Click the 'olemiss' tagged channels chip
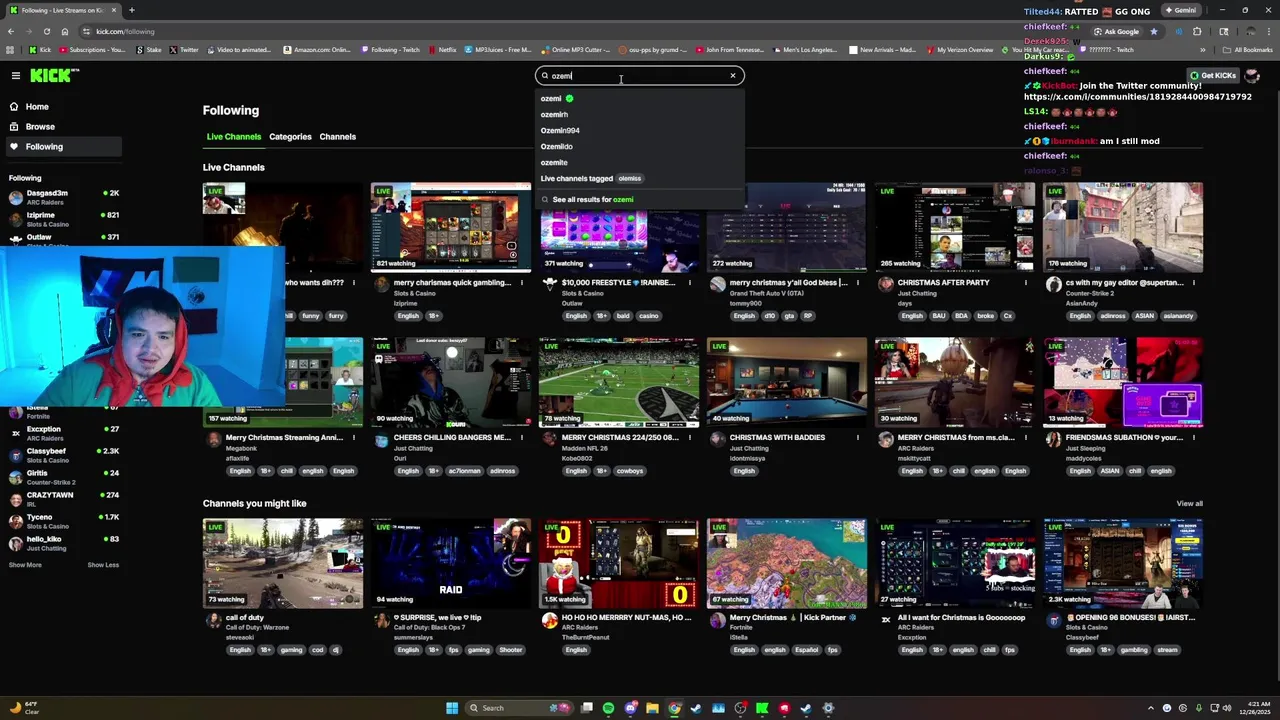 click(x=630, y=178)
